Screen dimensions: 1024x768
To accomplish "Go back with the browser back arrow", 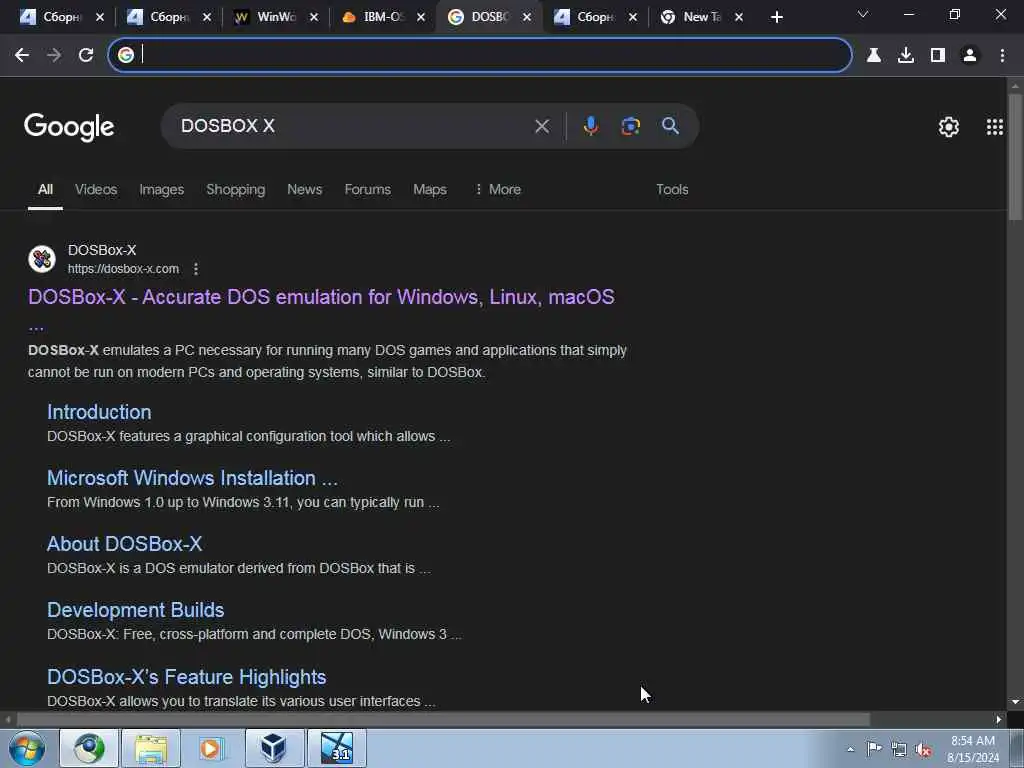I will [22, 56].
